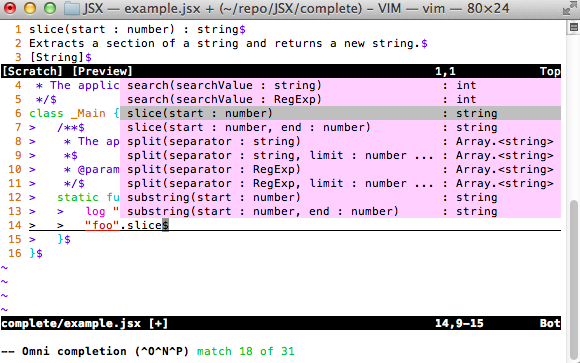The image size is (580, 363).
Task: Place cursor on class _Main line
Action: click(x=74, y=114)
